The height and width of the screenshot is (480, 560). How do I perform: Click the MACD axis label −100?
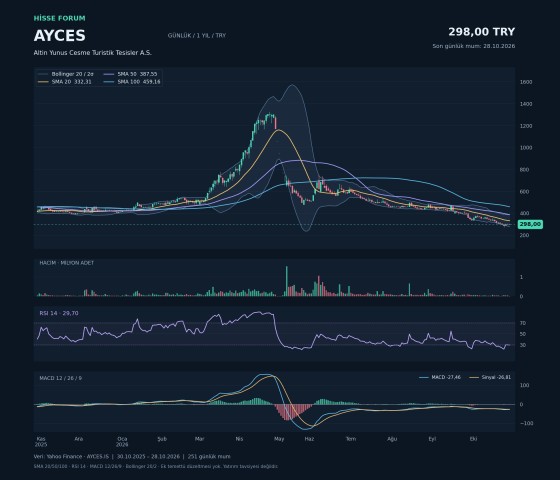point(527,424)
